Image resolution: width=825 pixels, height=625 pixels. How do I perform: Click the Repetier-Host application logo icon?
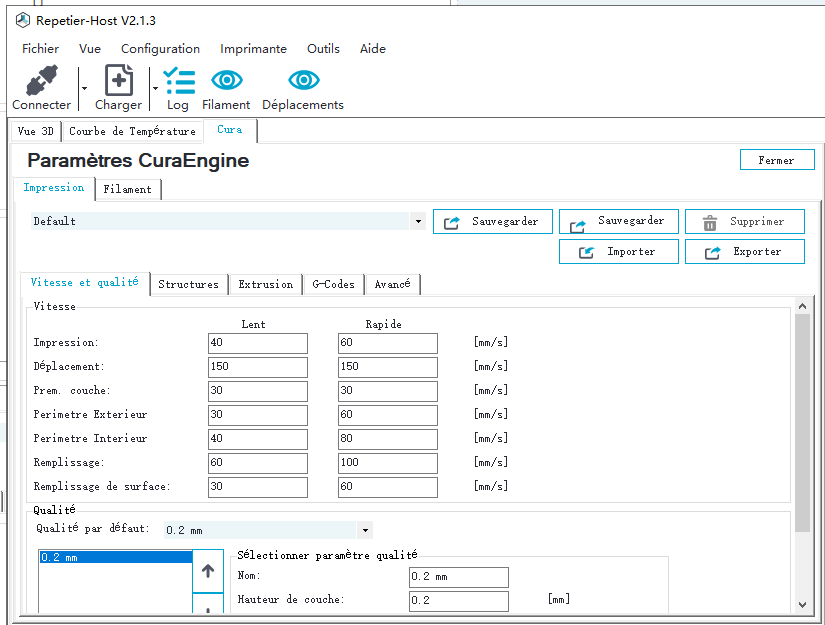coord(23,21)
